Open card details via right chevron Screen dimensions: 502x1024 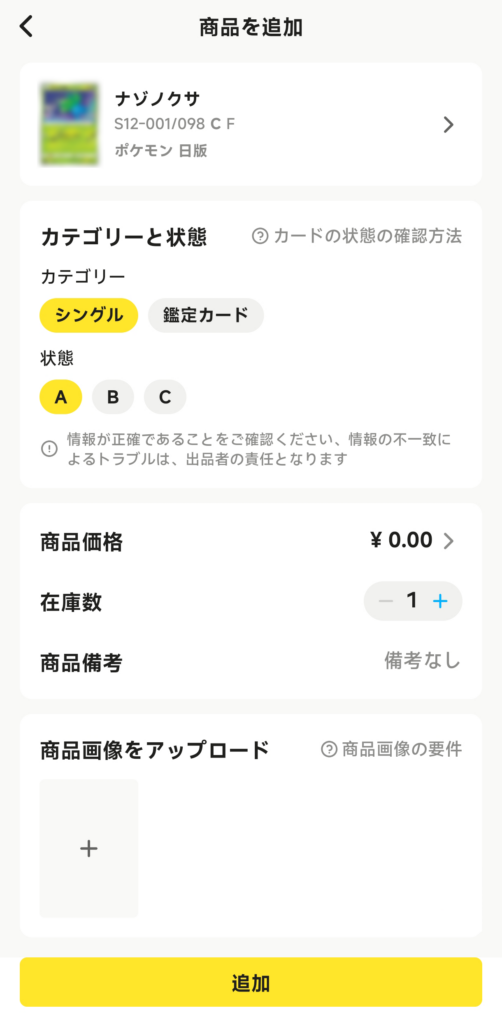tap(448, 125)
